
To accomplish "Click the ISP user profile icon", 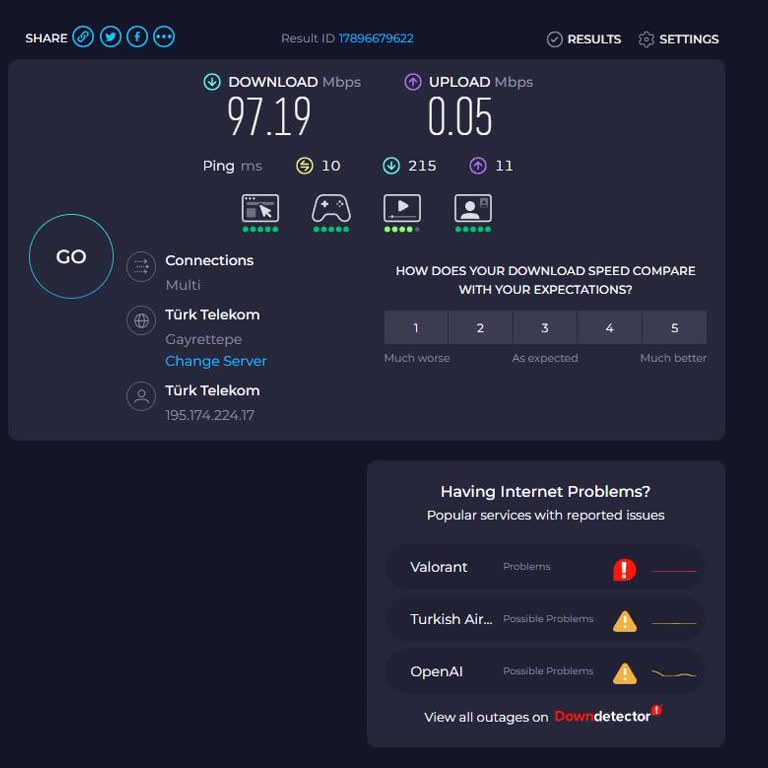I will coord(141,396).
